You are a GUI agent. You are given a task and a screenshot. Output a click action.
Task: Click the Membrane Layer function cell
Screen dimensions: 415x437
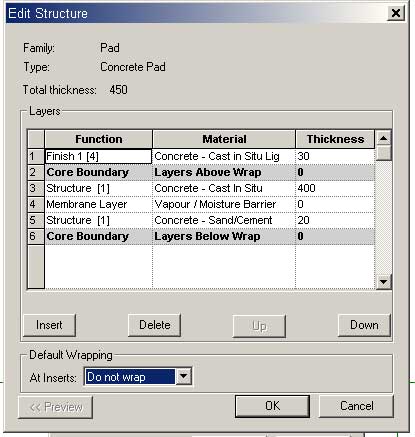(x=99, y=204)
